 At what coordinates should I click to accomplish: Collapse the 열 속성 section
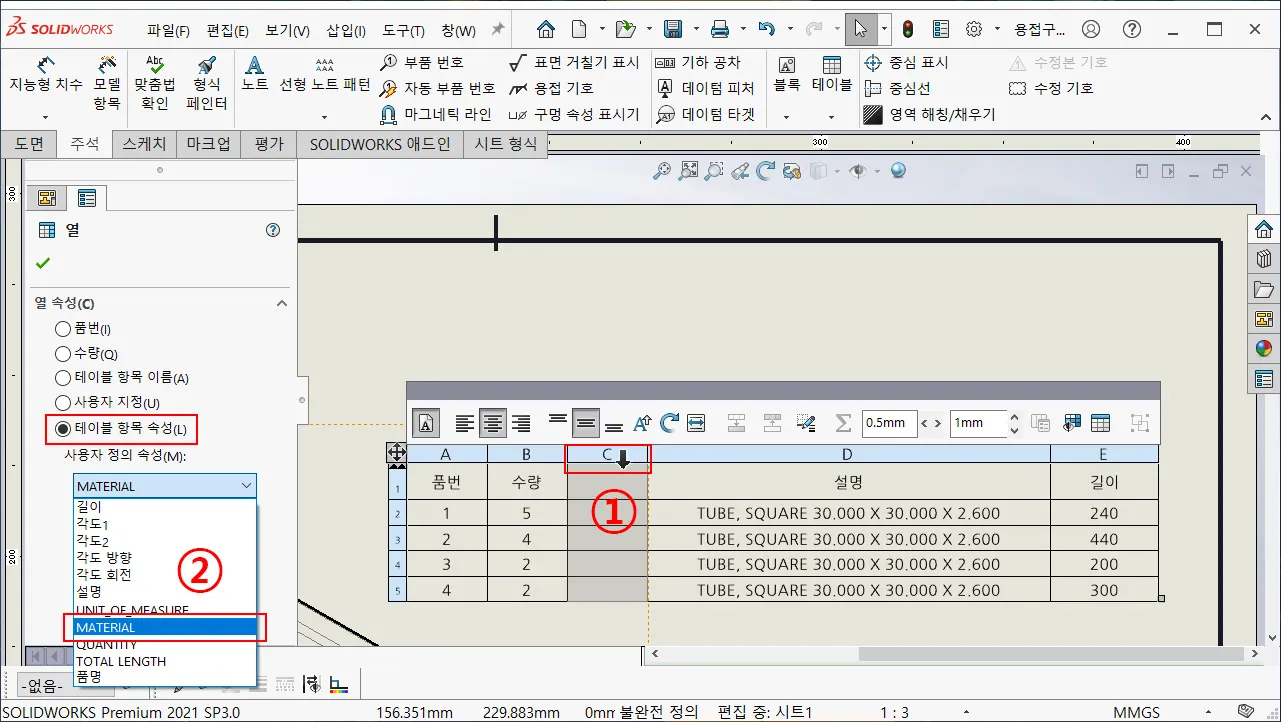click(282, 303)
